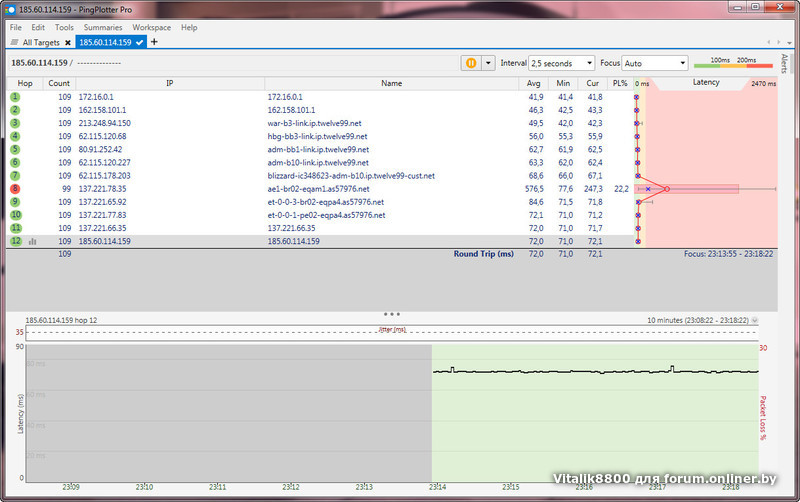Click the Focus: 23:13:55 - 23:18:22 text

pos(729,254)
